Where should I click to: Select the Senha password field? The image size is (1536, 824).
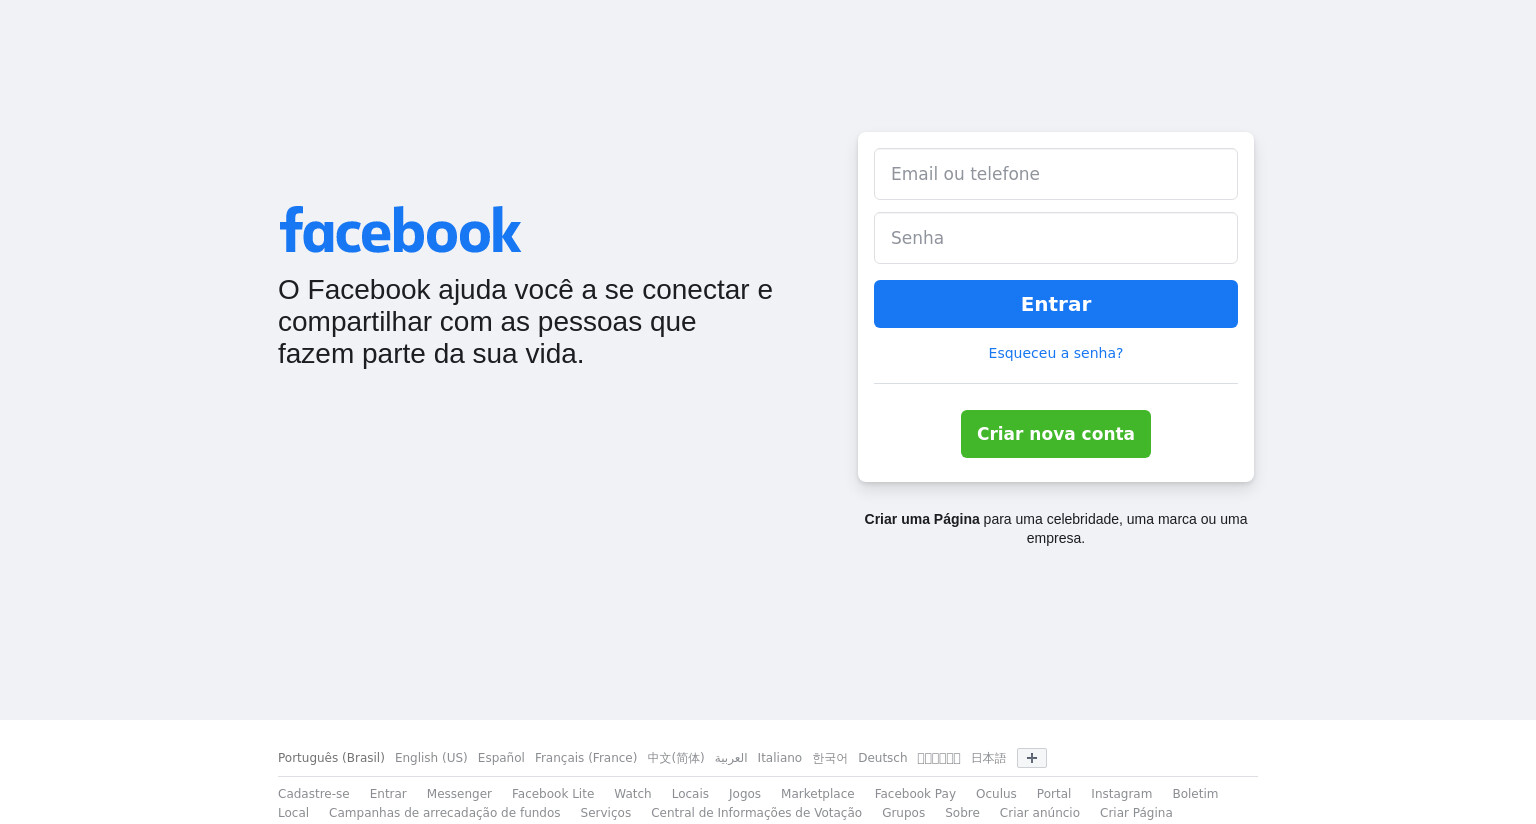[x=1056, y=238]
